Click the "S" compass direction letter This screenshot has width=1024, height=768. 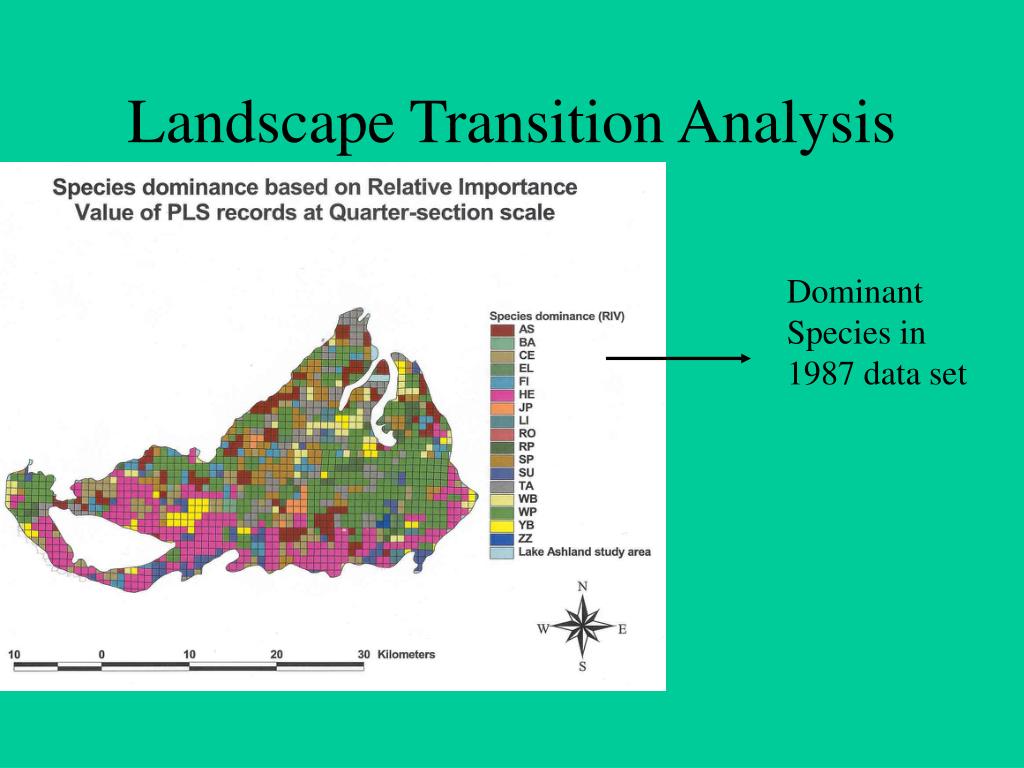[x=583, y=666]
